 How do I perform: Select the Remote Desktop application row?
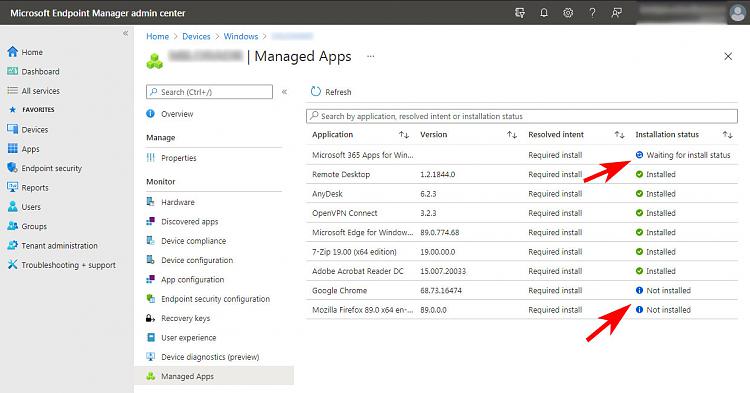click(x=521, y=175)
